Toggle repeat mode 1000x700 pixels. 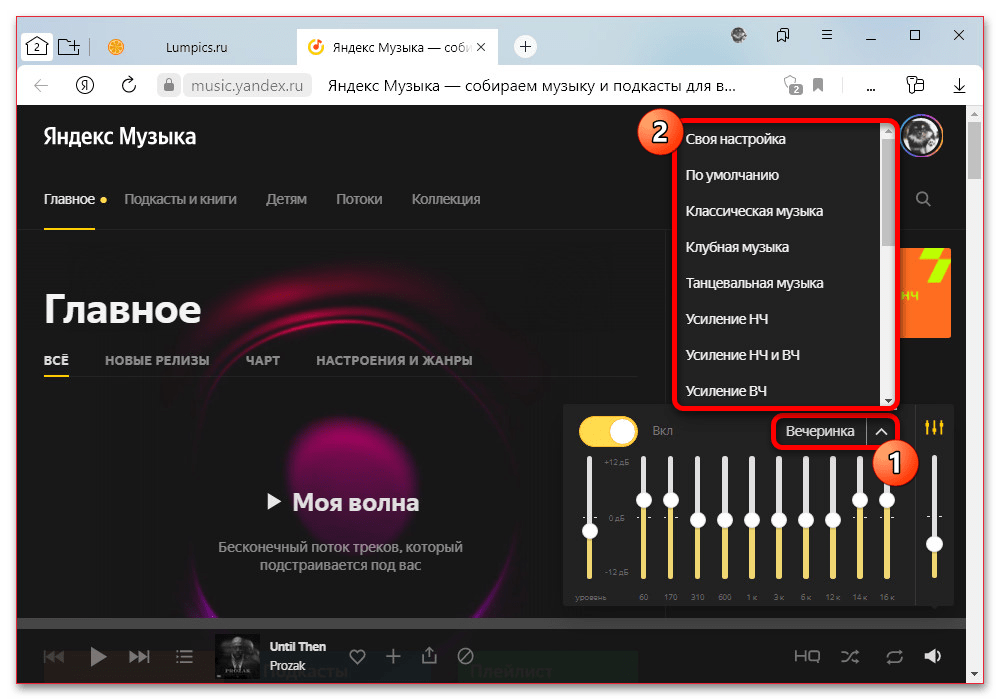pyautogui.click(x=894, y=656)
